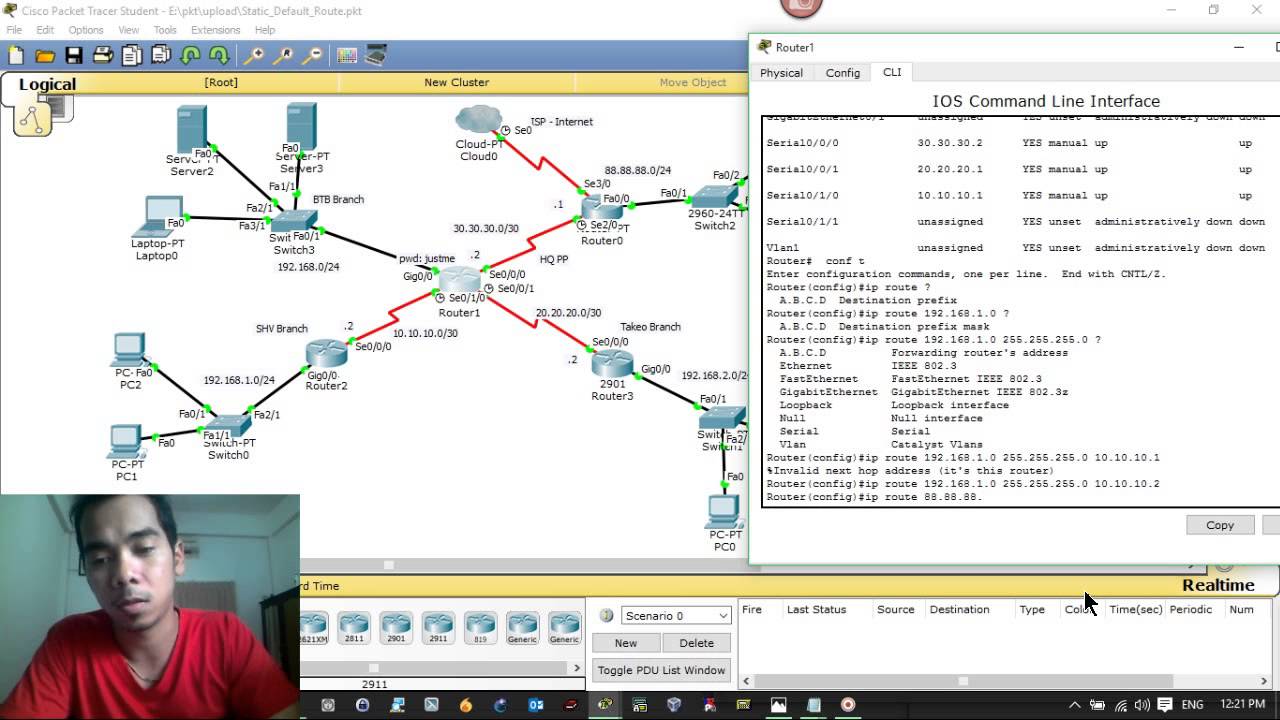Click the Last Status column header
Viewport: 1280px width, 720px height.
pos(816,609)
